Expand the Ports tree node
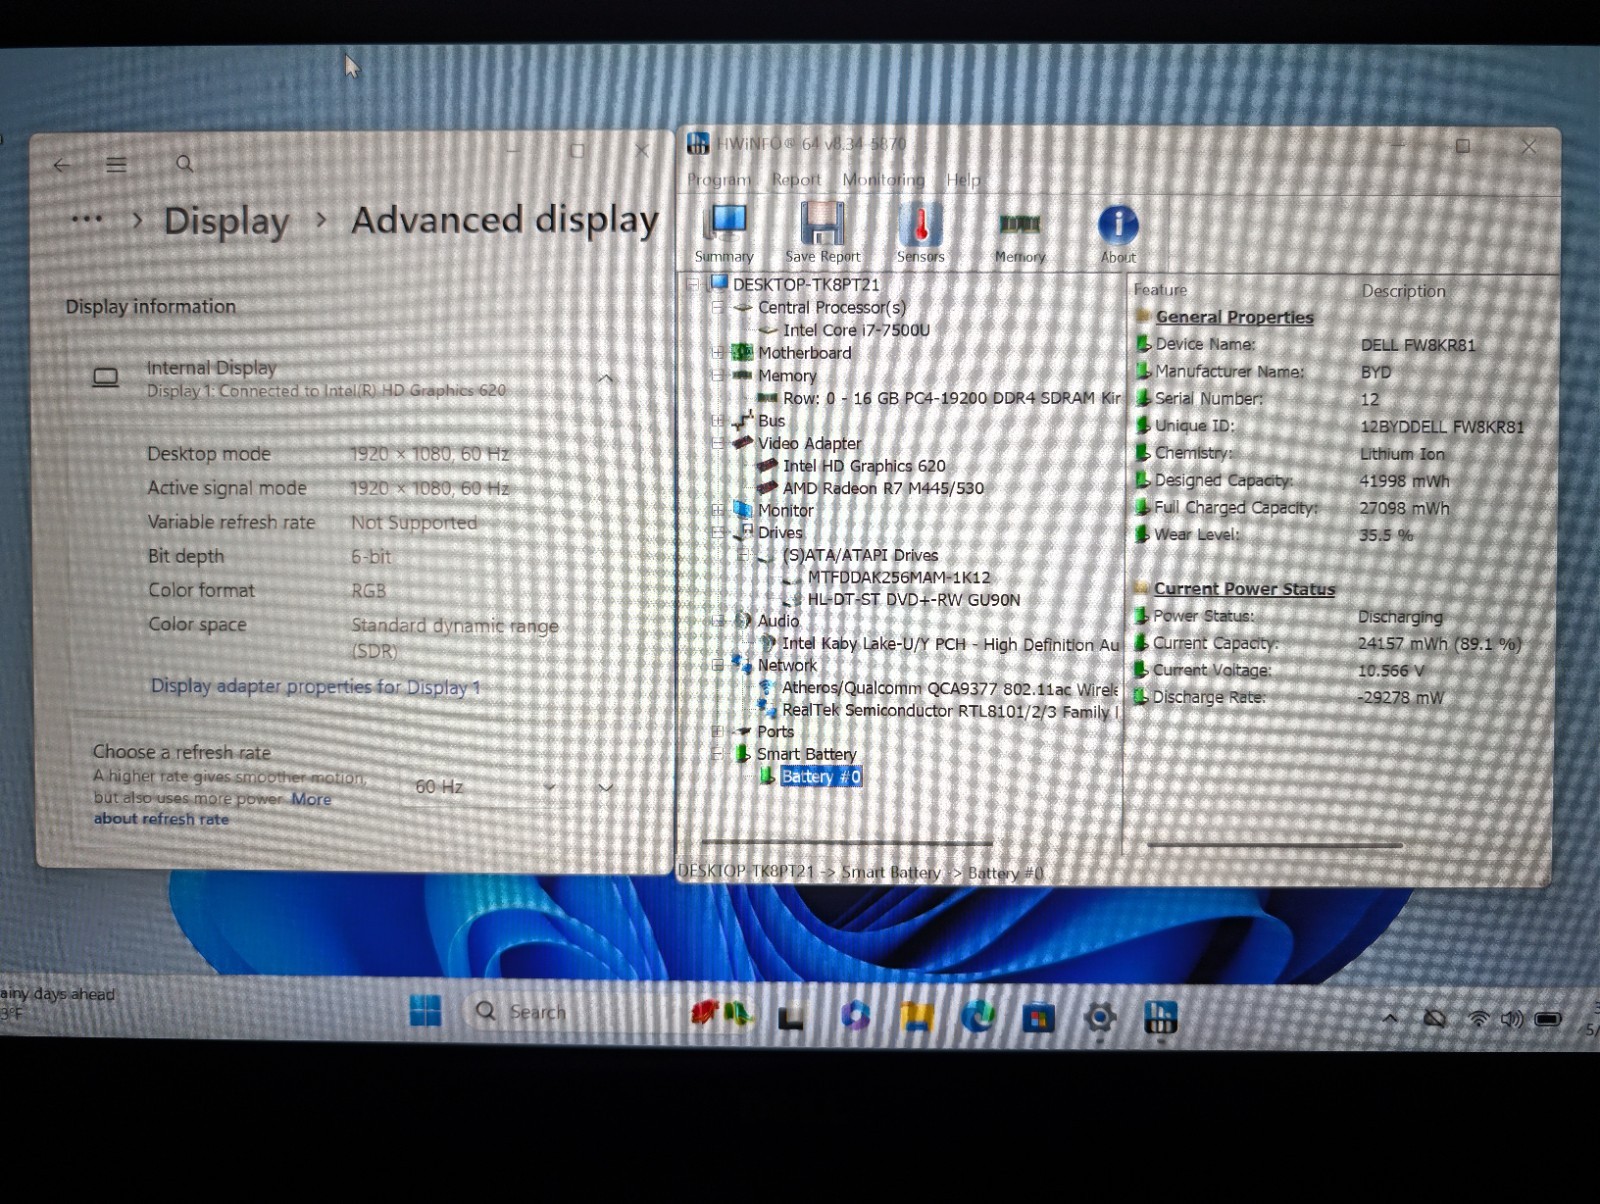 [717, 732]
